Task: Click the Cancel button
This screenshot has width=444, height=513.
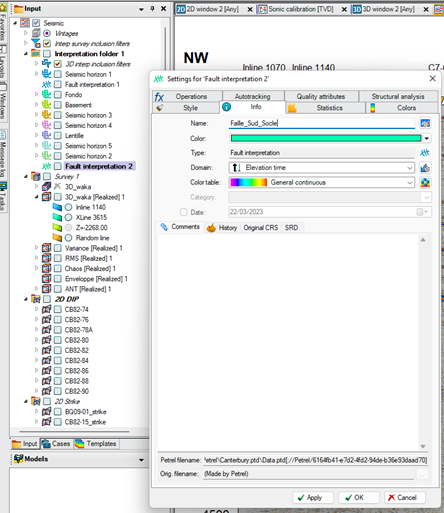Action: click(405, 497)
